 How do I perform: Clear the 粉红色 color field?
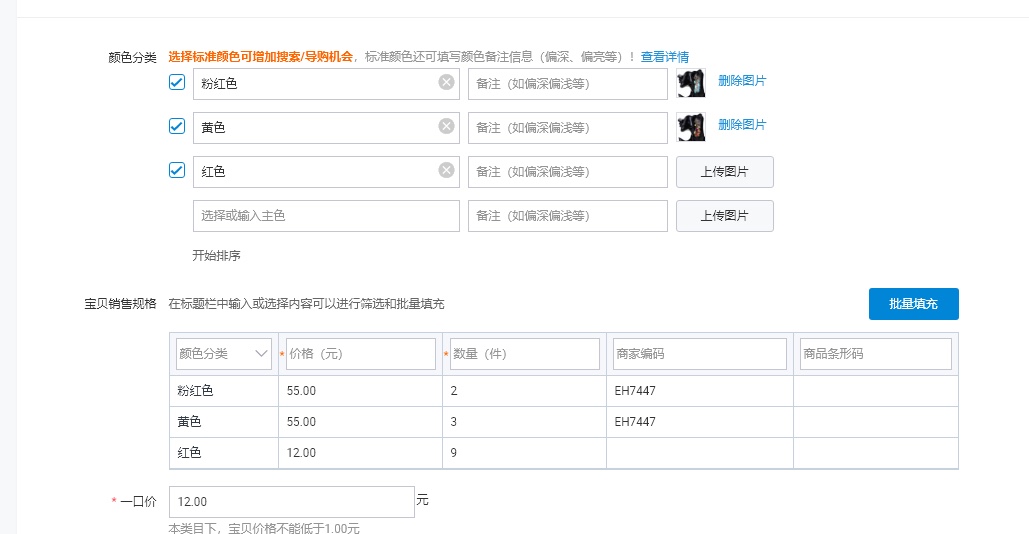pyautogui.click(x=446, y=83)
